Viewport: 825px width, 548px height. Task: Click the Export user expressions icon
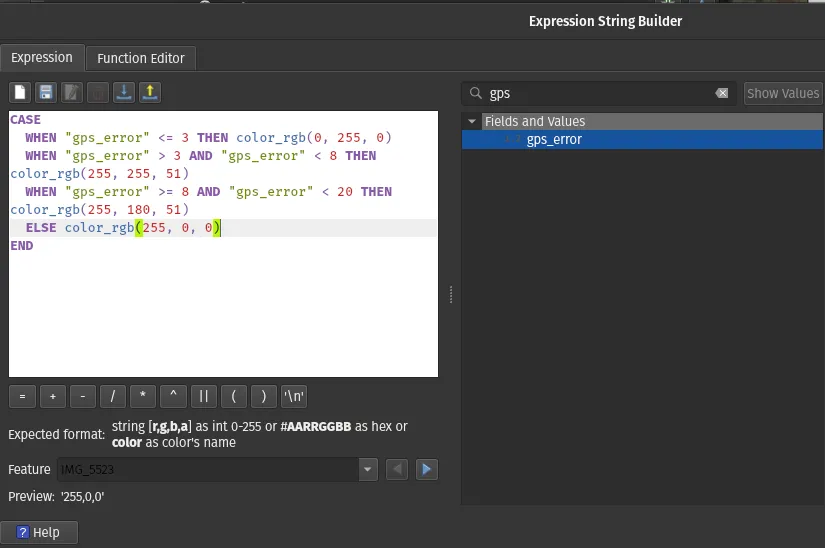tap(150, 93)
